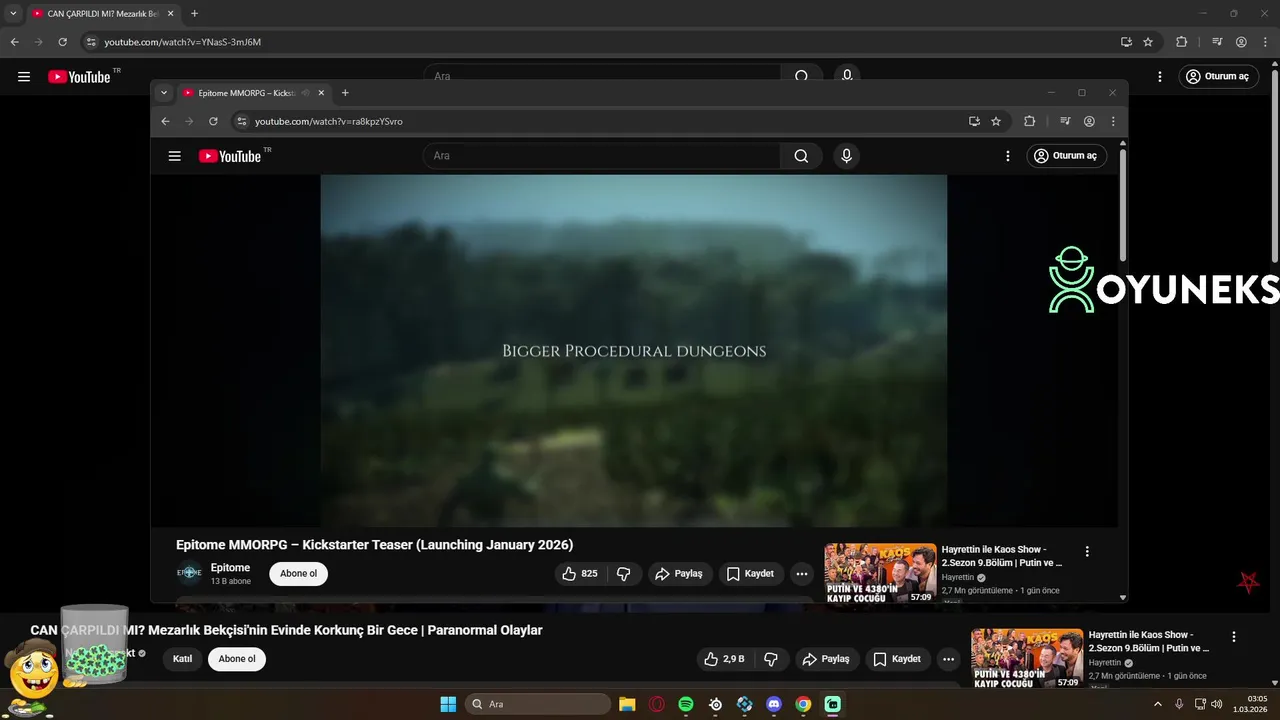Open the Epitome channel avatar

click(189, 573)
